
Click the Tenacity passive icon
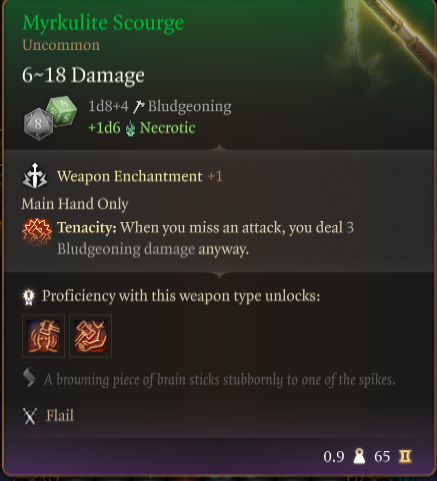37,232
